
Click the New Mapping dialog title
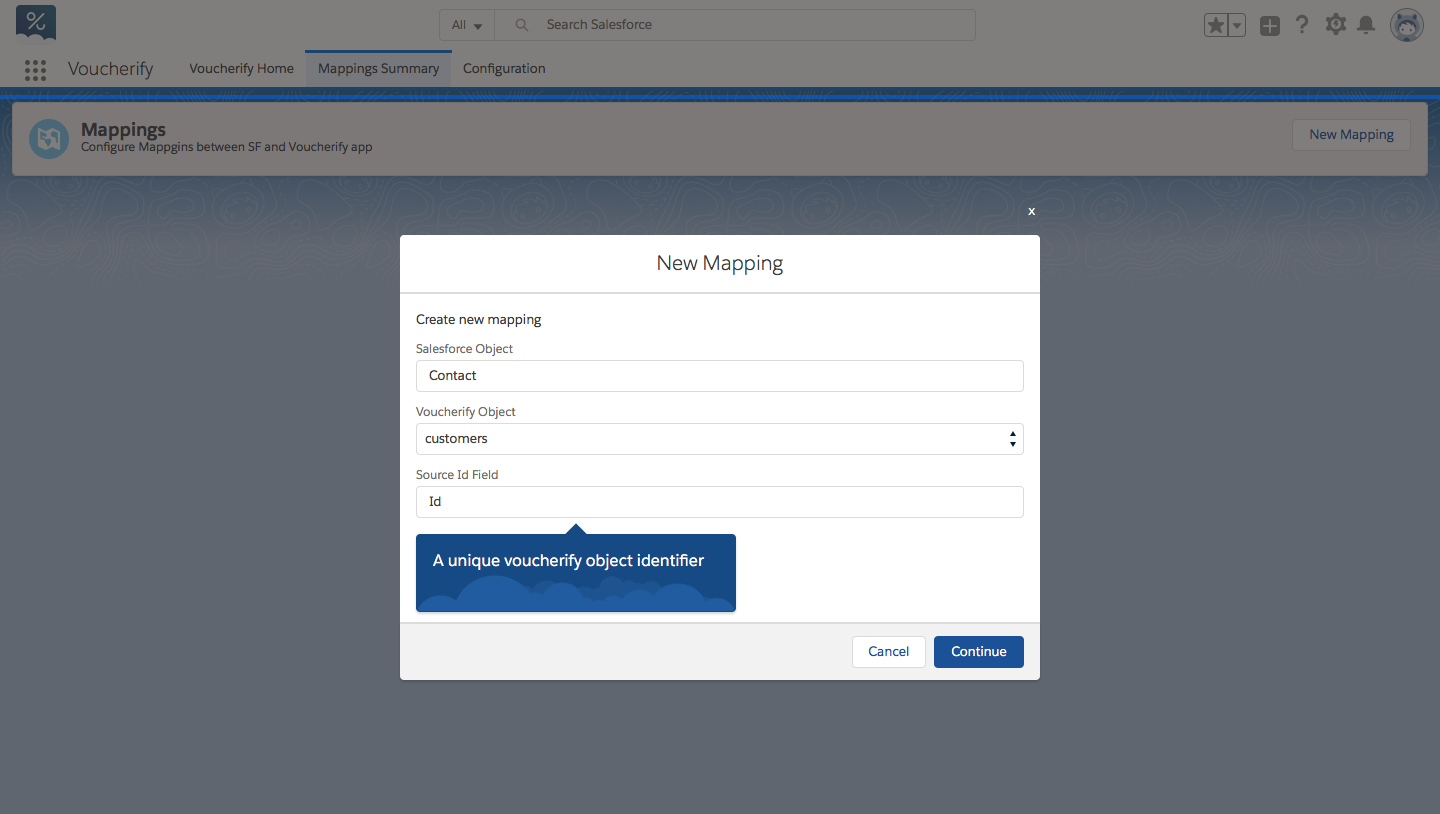720,264
